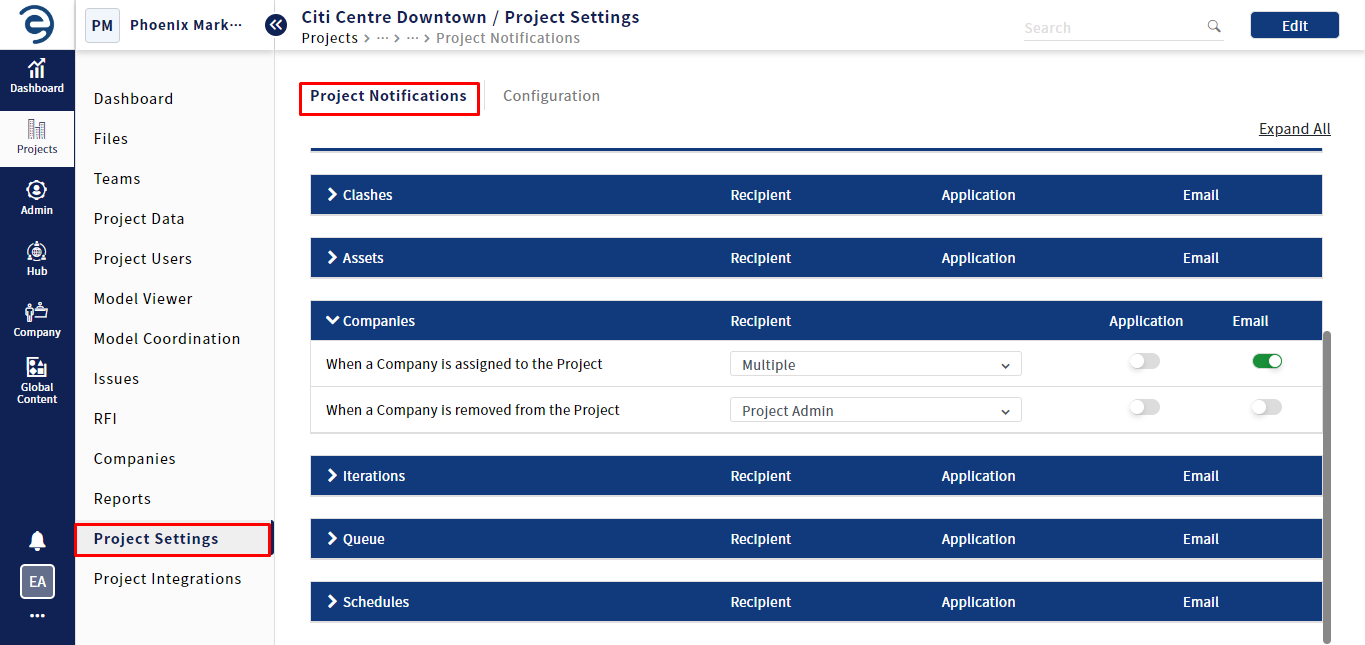Click the Expand All link
Image resolution: width=1365 pixels, height=645 pixels.
(1295, 129)
